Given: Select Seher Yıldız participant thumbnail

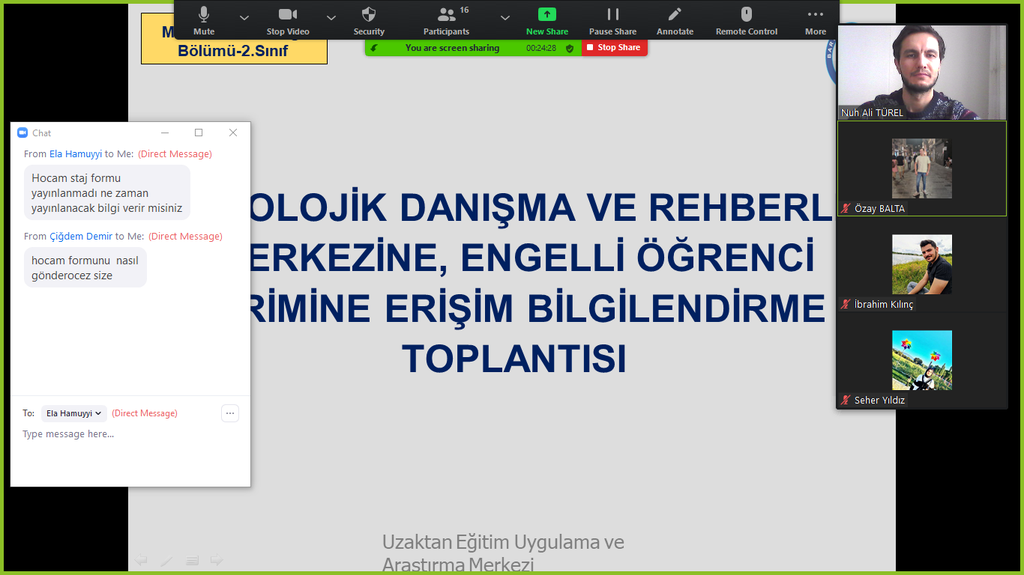Looking at the screenshot, I should coord(922,361).
